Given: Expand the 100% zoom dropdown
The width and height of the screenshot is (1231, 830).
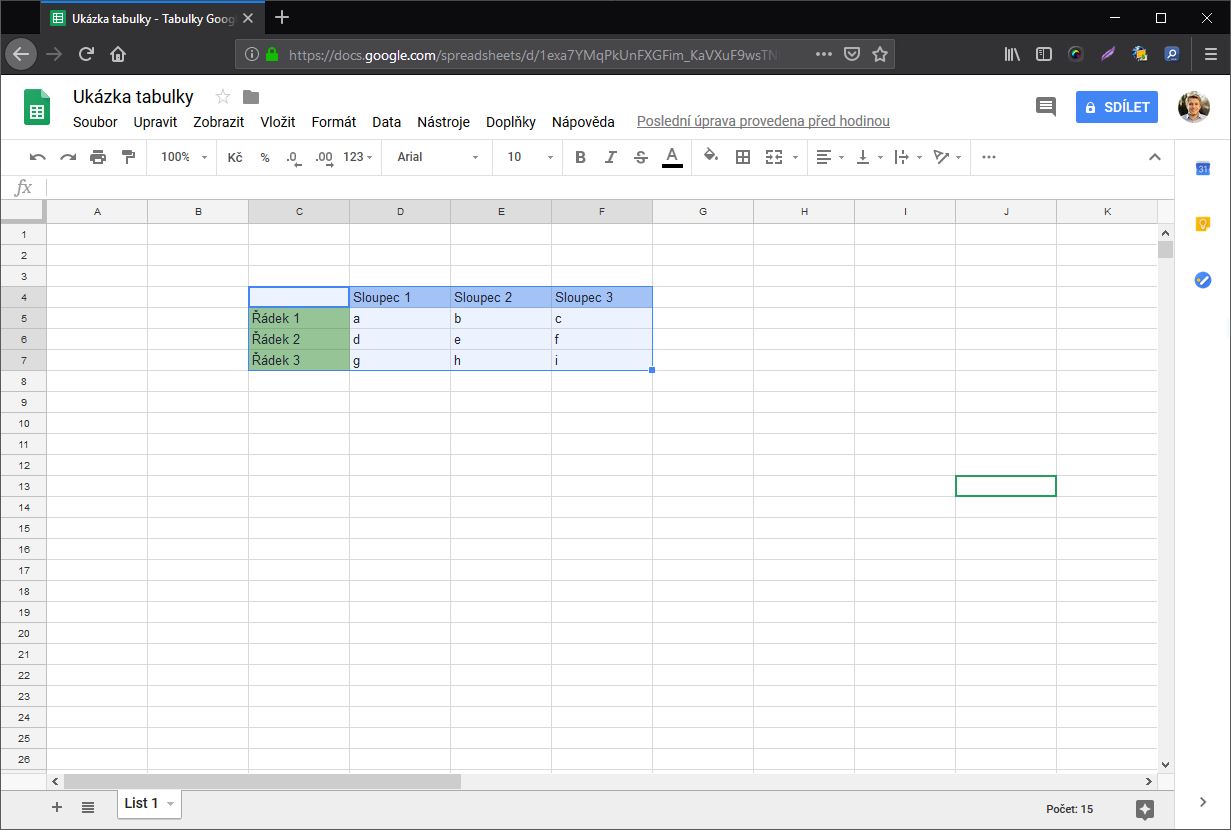Looking at the screenshot, I should click(x=184, y=157).
